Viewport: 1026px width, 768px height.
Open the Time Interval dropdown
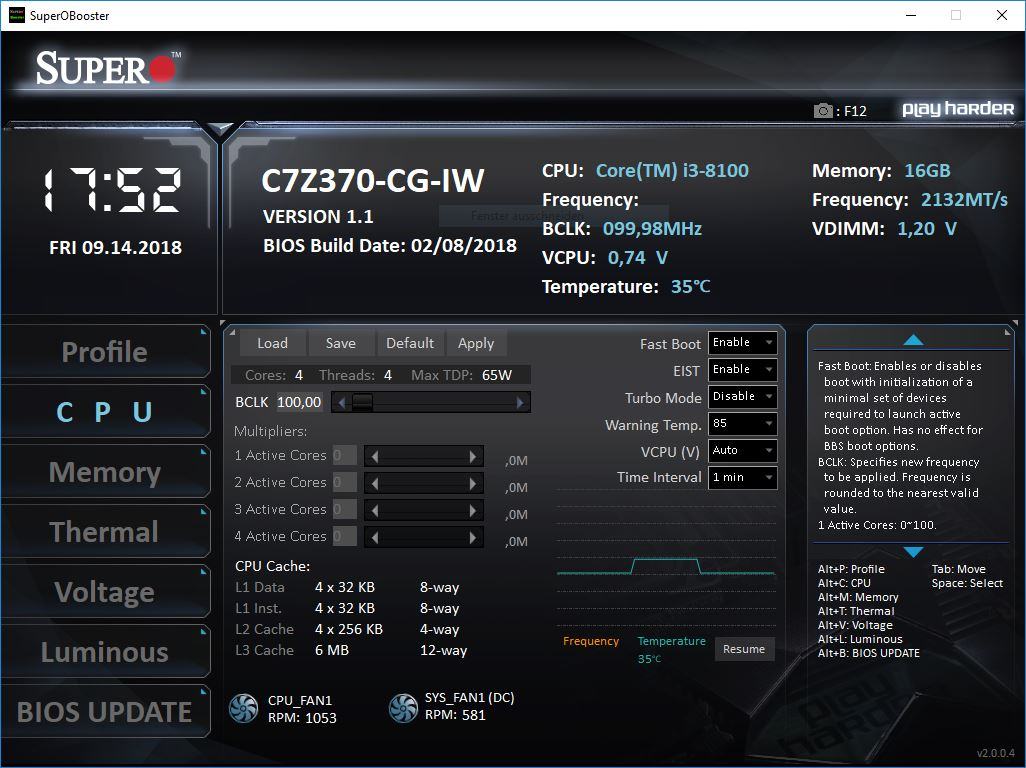pyautogui.click(x=743, y=478)
